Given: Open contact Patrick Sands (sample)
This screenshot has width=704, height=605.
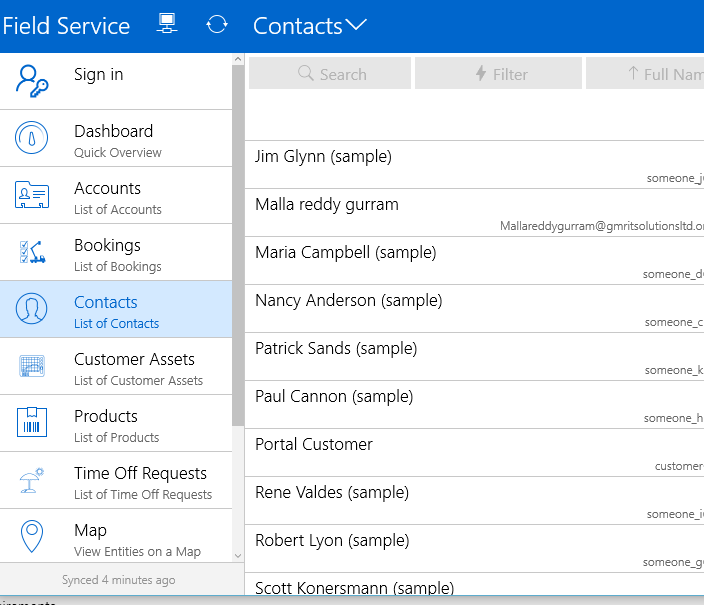Looking at the screenshot, I should [x=475, y=357].
